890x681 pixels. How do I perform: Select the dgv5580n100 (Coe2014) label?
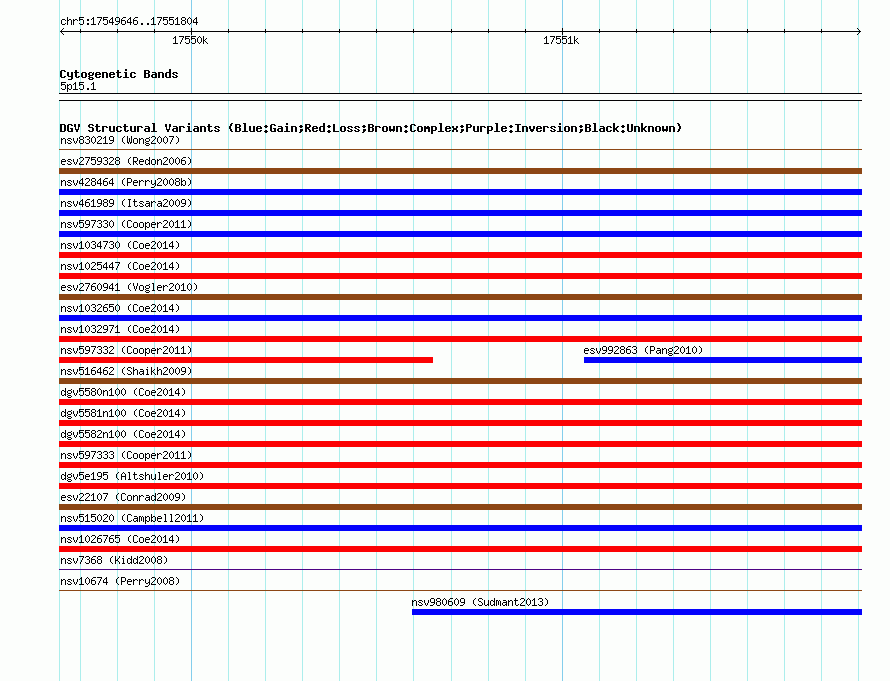pyautogui.click(x=123, y=392)
